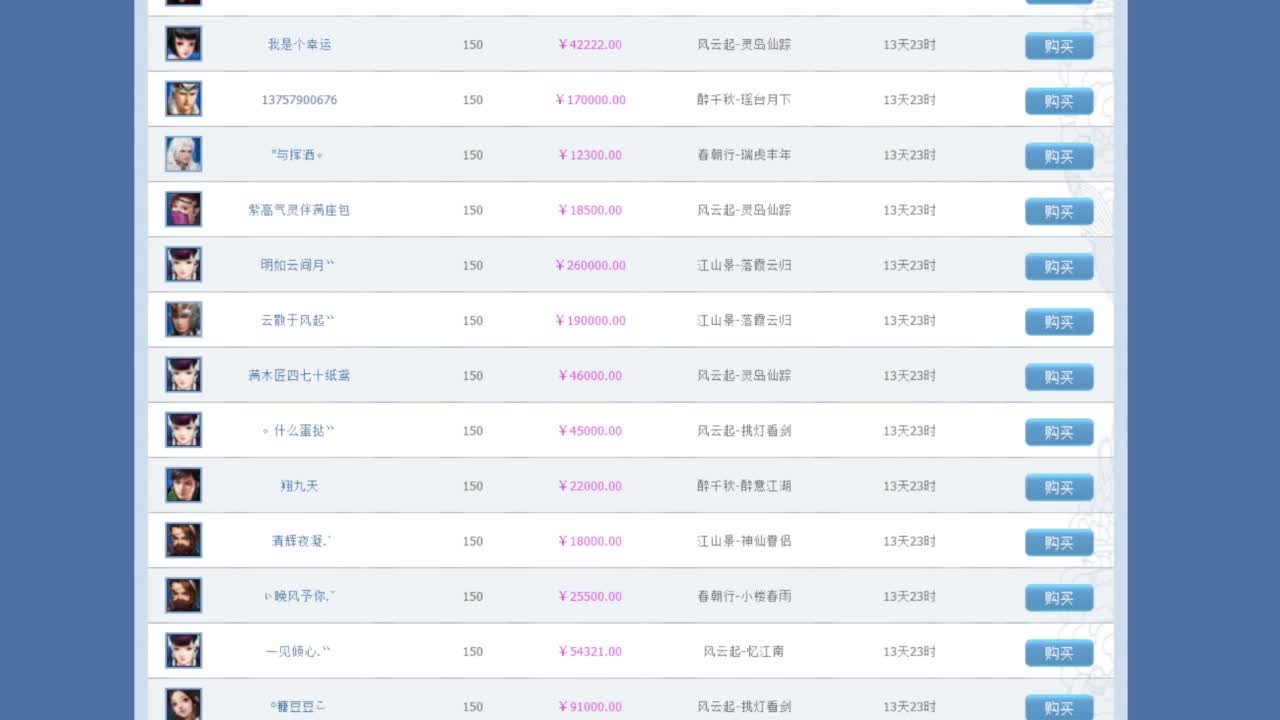Click the white-haired avatar priced ¥12300.00
Viewport: 1280px width, 720px height.
[x=183, y=154]
